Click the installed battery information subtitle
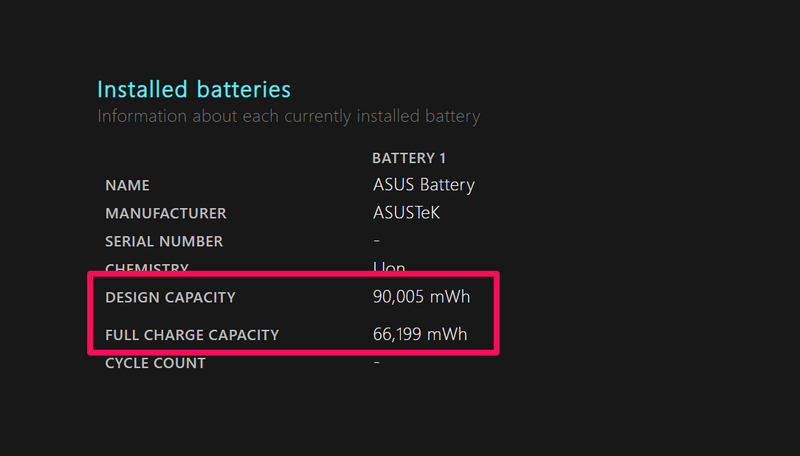 click(288, 116)
